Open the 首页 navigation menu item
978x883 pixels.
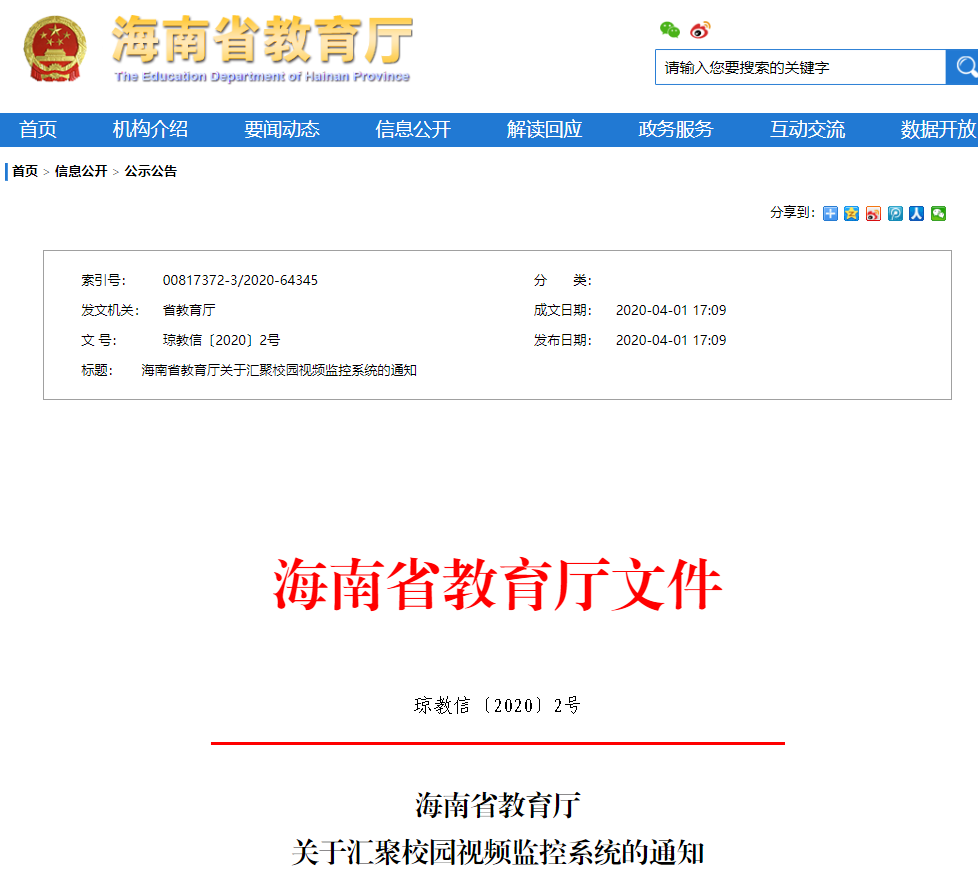[x=38, y=130]
